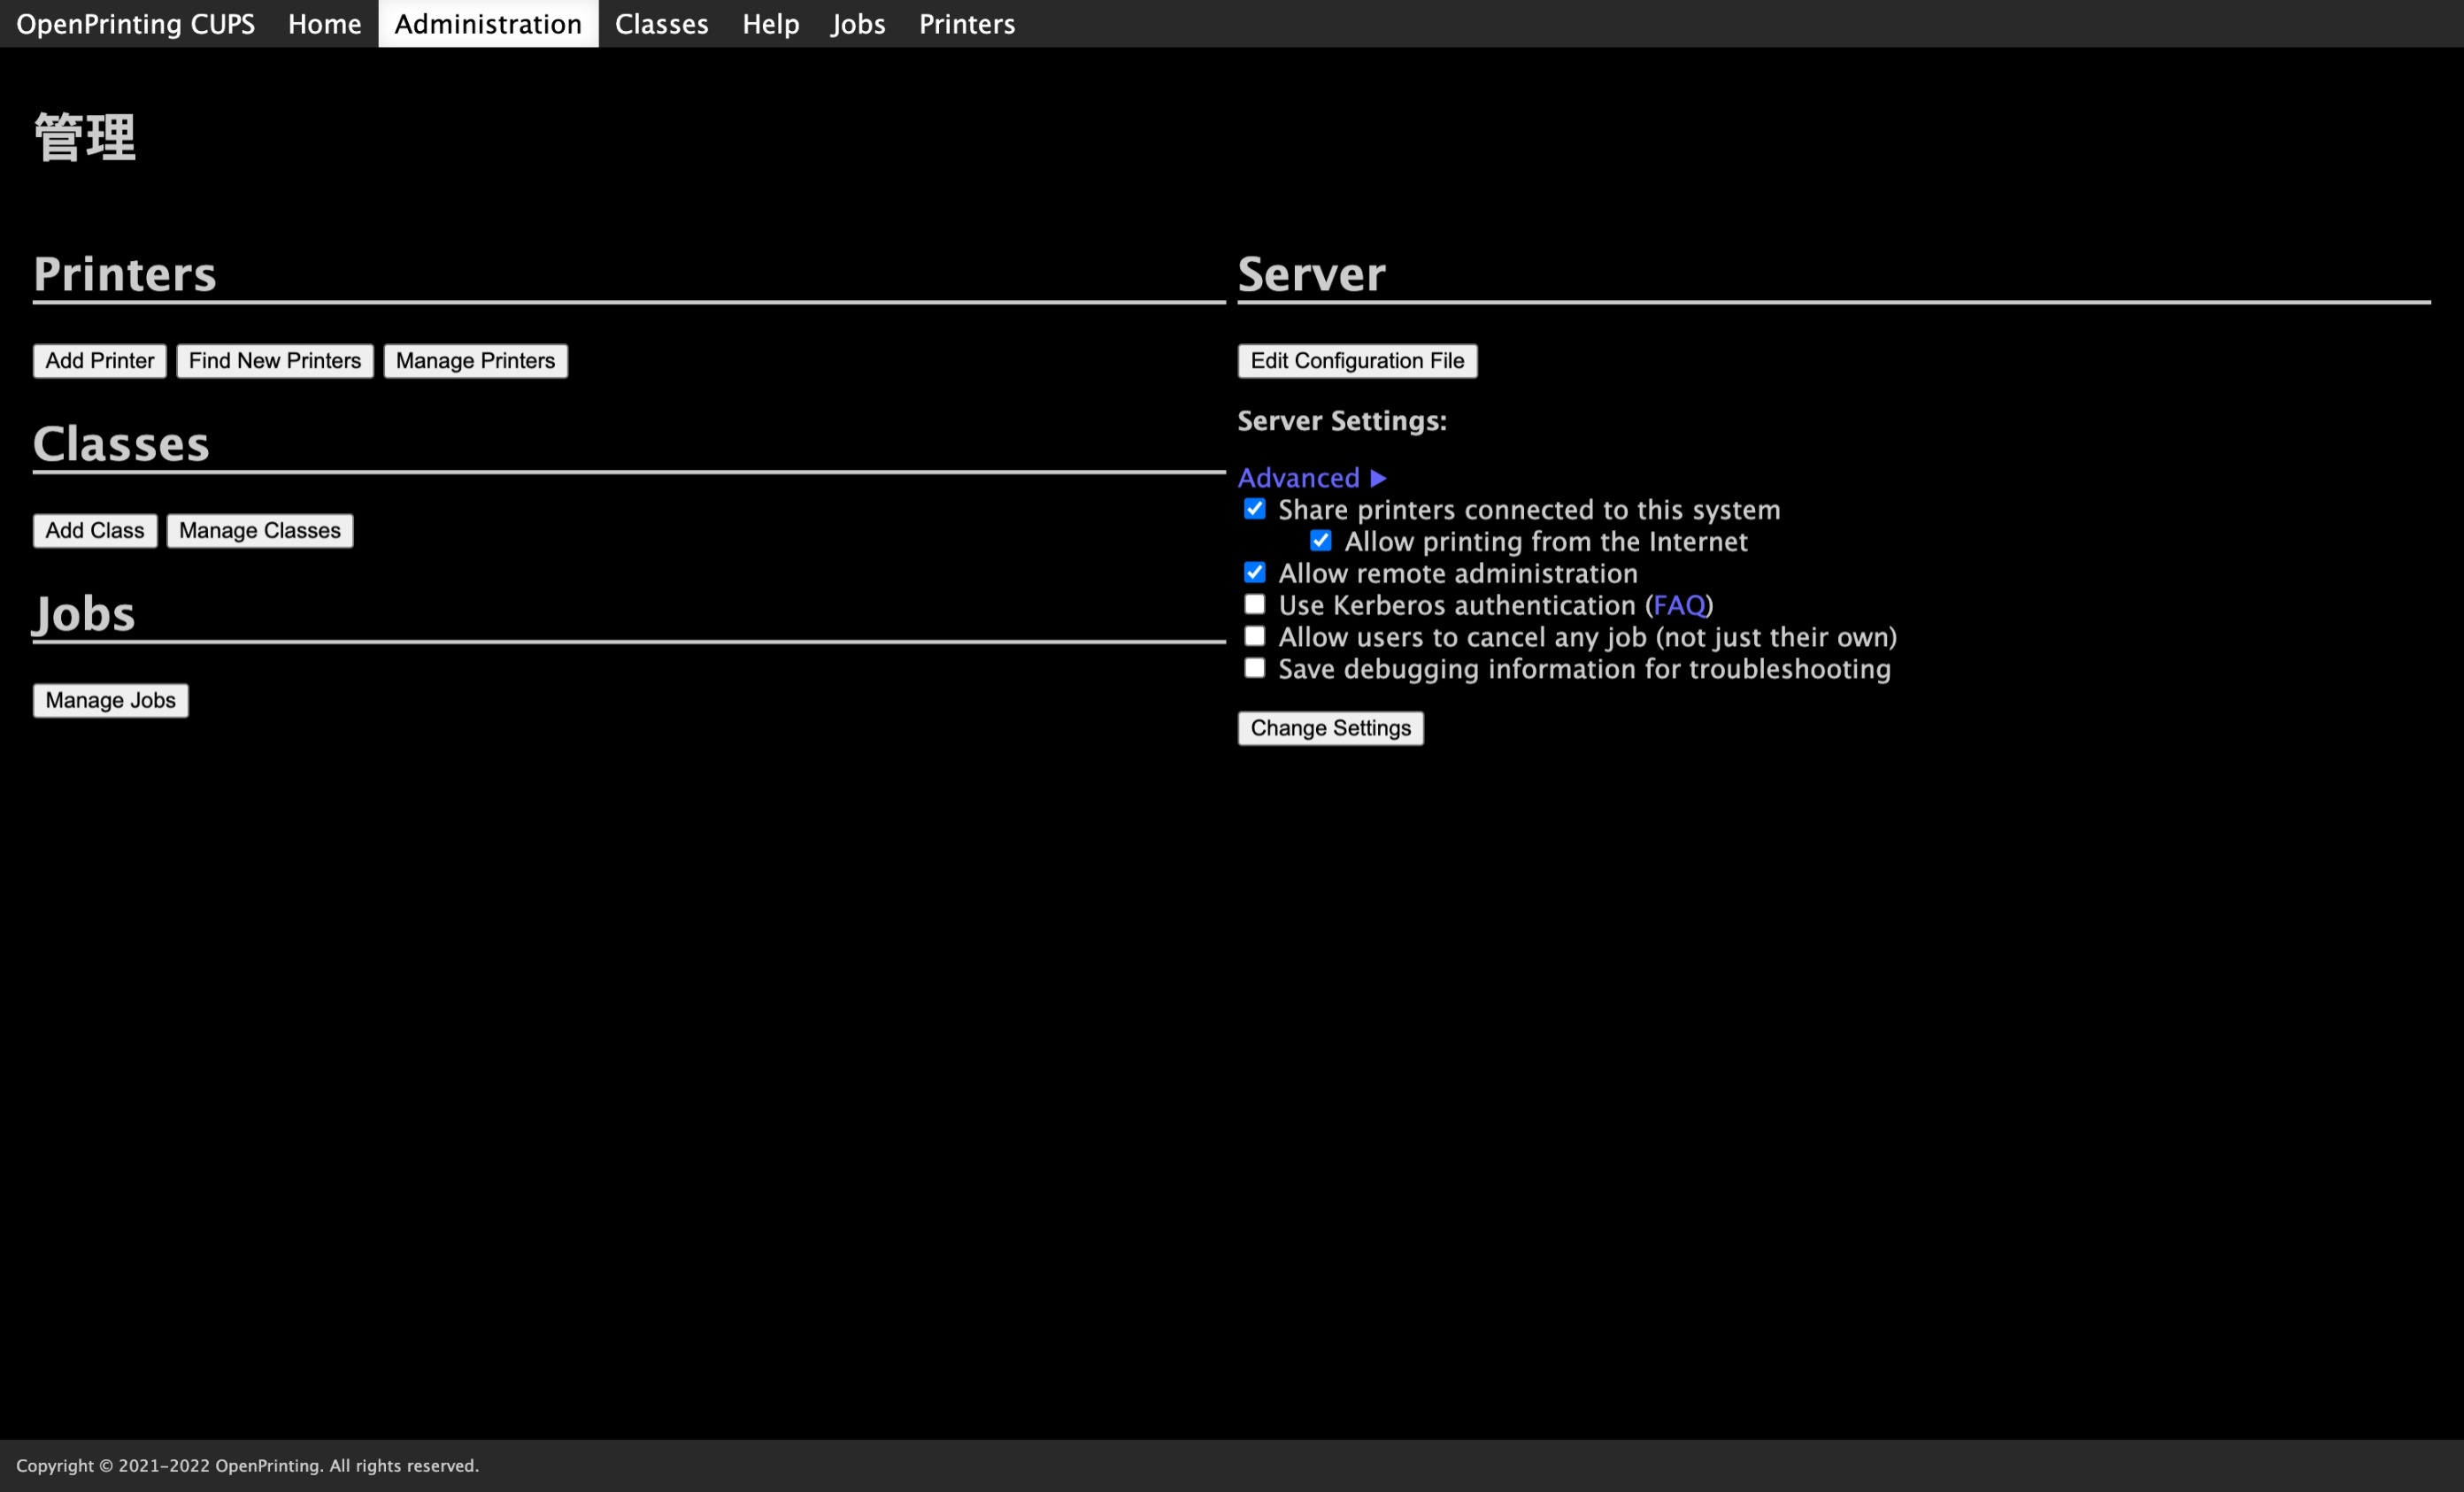Click the Jobs section heading
This screenshot has height=1492, width=2464.
(84, 614)
